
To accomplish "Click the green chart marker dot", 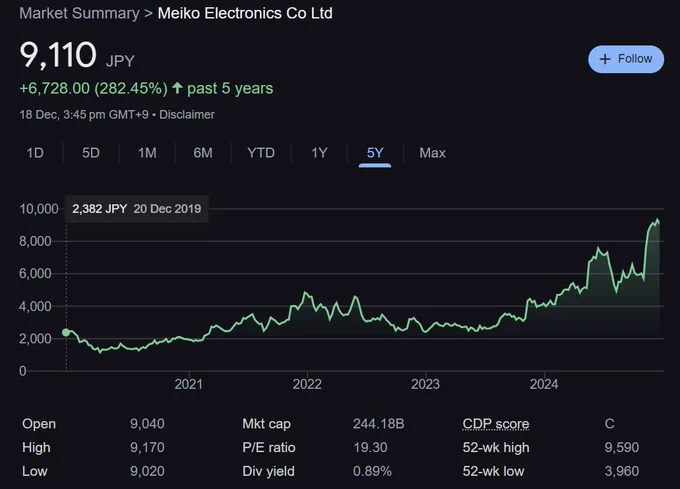I will point(66,333).
